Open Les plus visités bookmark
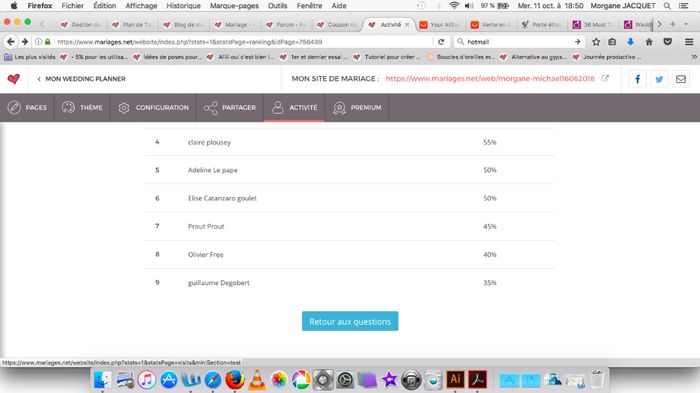This screenshot has height=393, width=700. tap(30, 57)
